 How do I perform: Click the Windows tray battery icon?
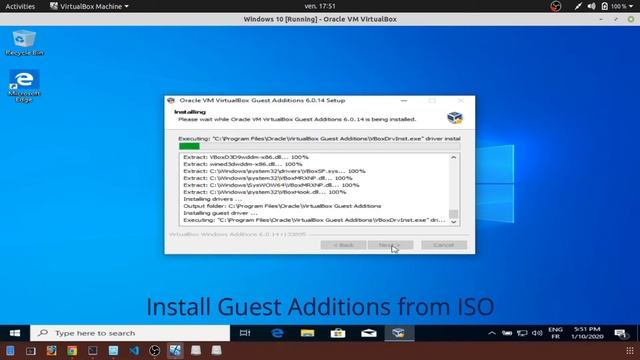point(507,333)
